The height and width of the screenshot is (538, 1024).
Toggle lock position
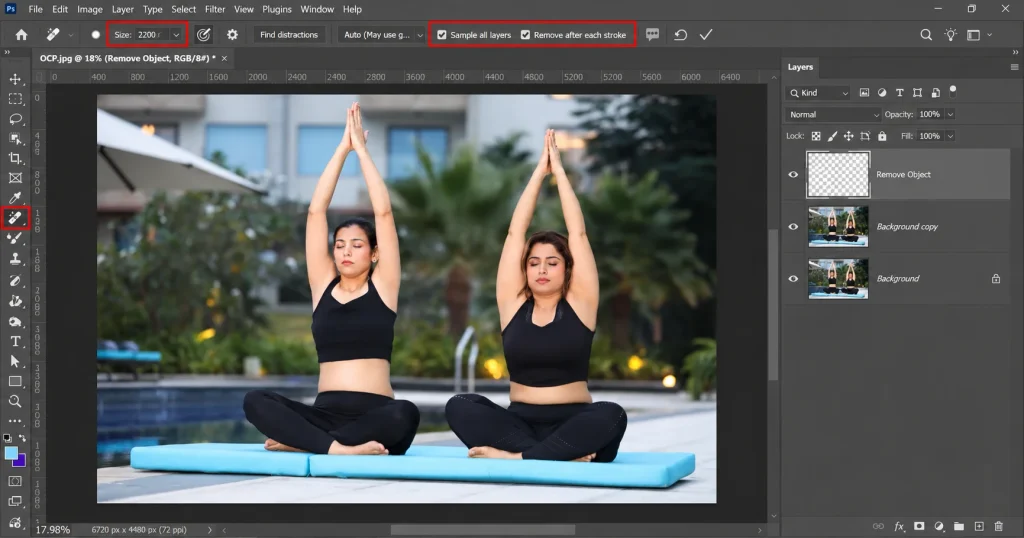point(848,136)
